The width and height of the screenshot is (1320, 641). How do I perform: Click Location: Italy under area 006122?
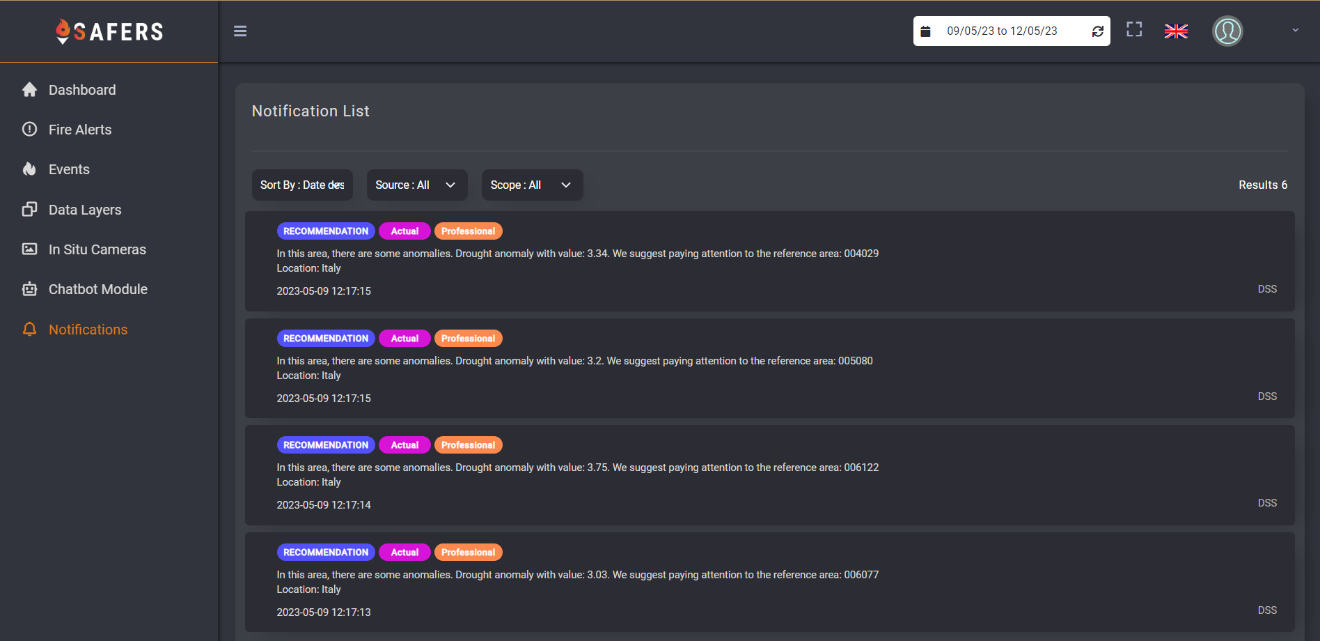point(309,483)
